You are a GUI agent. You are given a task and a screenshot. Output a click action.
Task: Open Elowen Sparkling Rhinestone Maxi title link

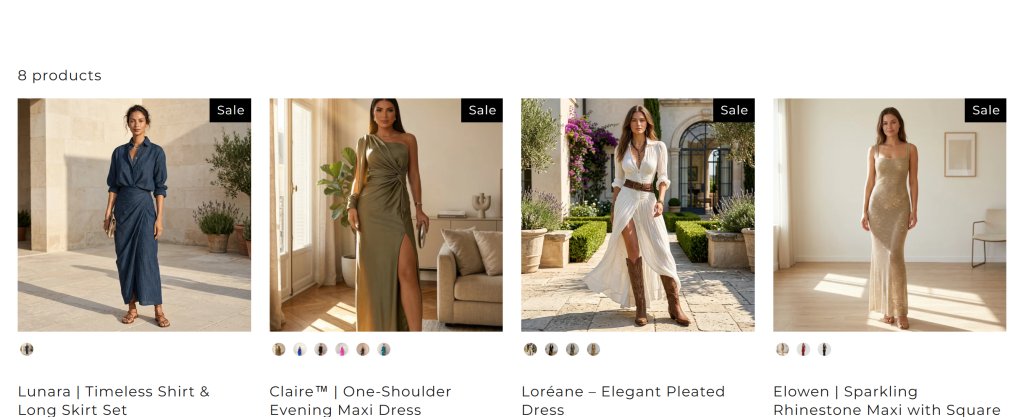tap(887, 400)
